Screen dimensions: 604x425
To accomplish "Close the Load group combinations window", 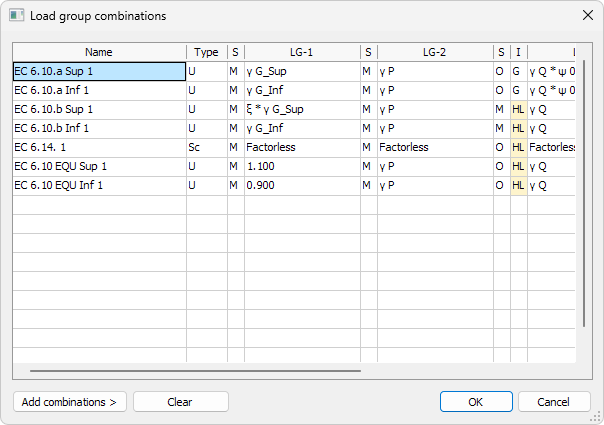I will [588, 15].
